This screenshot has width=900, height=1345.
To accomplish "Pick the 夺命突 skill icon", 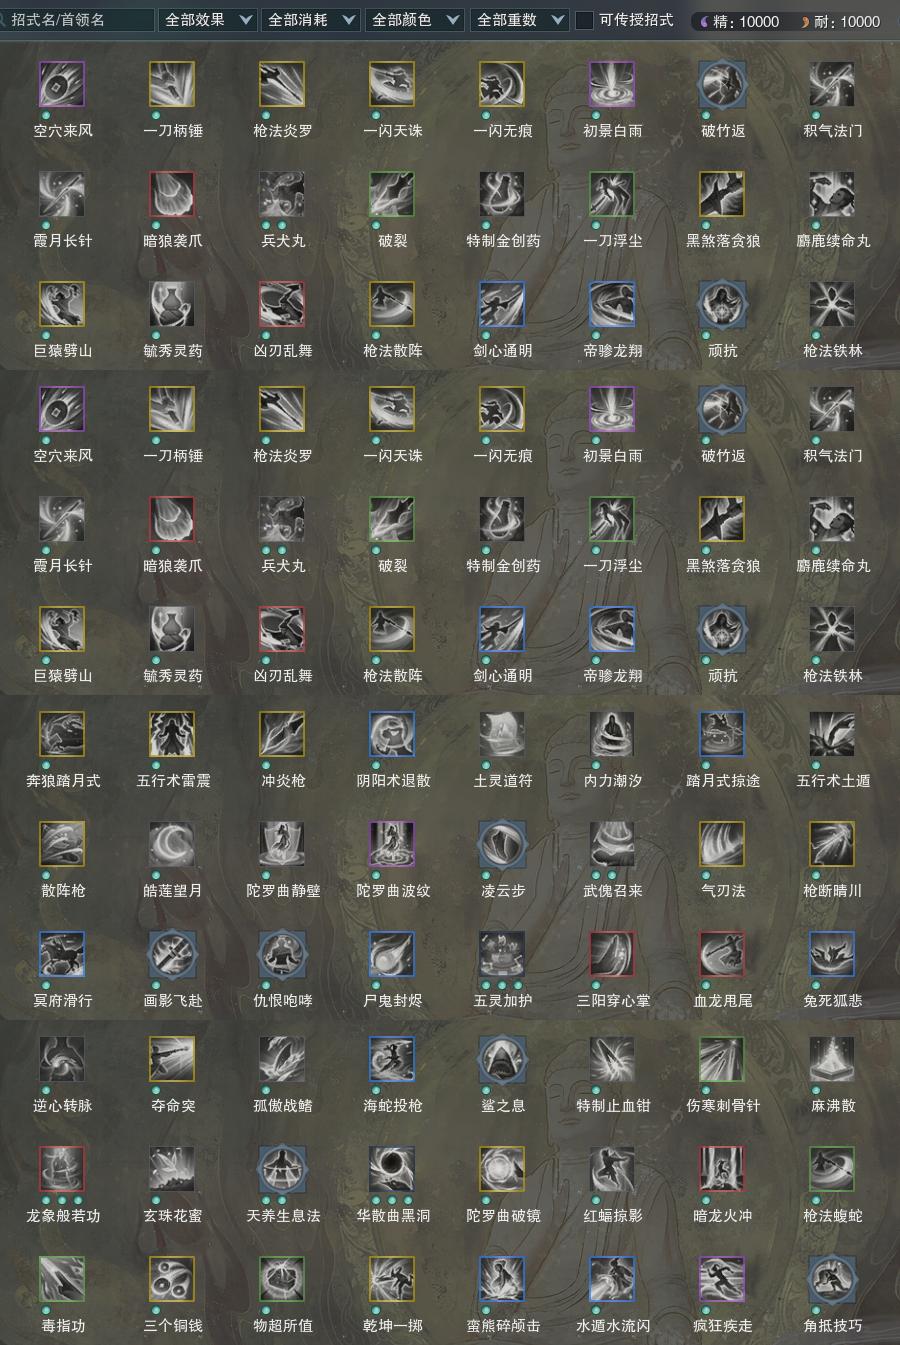I will point(172,1059).
